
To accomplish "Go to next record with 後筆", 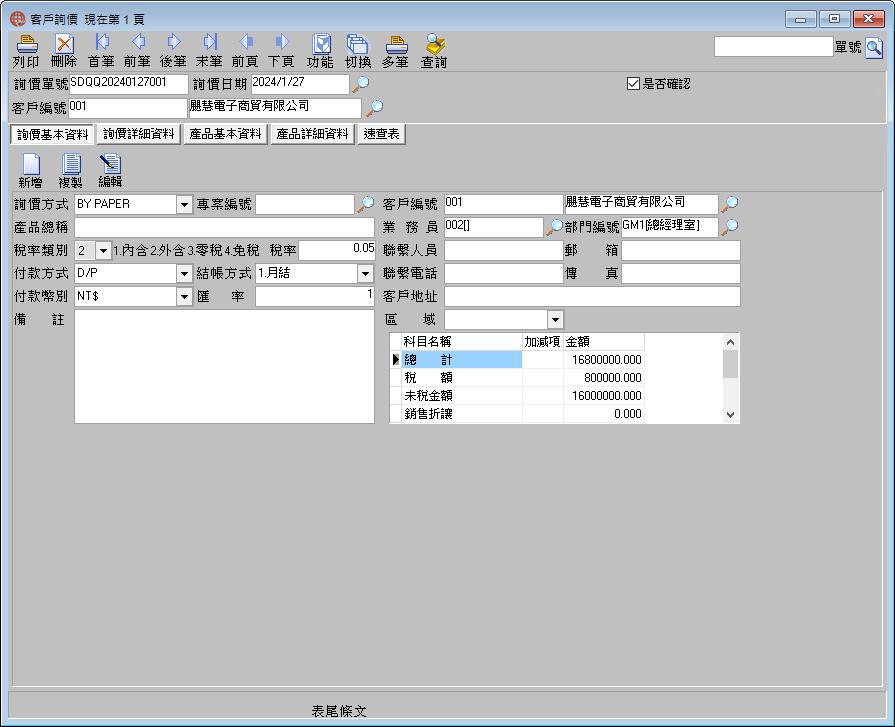I will point(173,51).
